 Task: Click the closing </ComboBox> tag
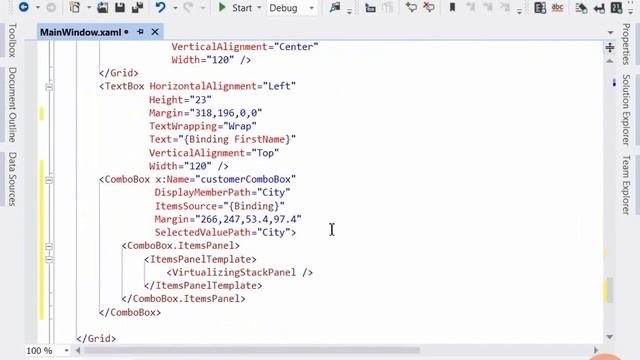(130, 312)
